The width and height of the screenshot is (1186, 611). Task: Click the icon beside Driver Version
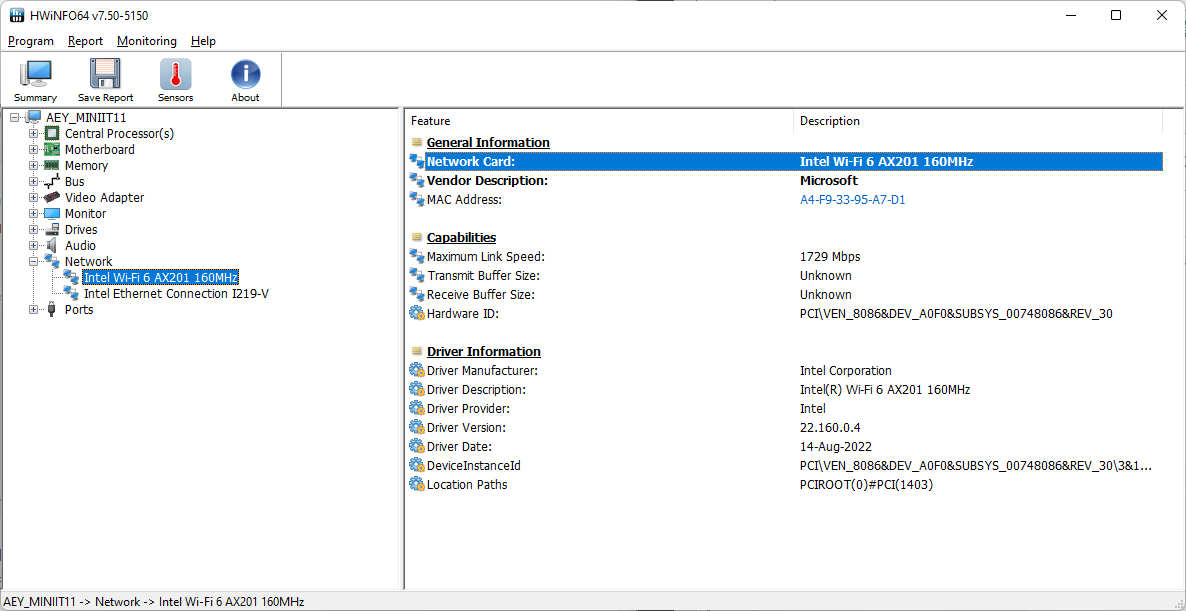[417, 427]
